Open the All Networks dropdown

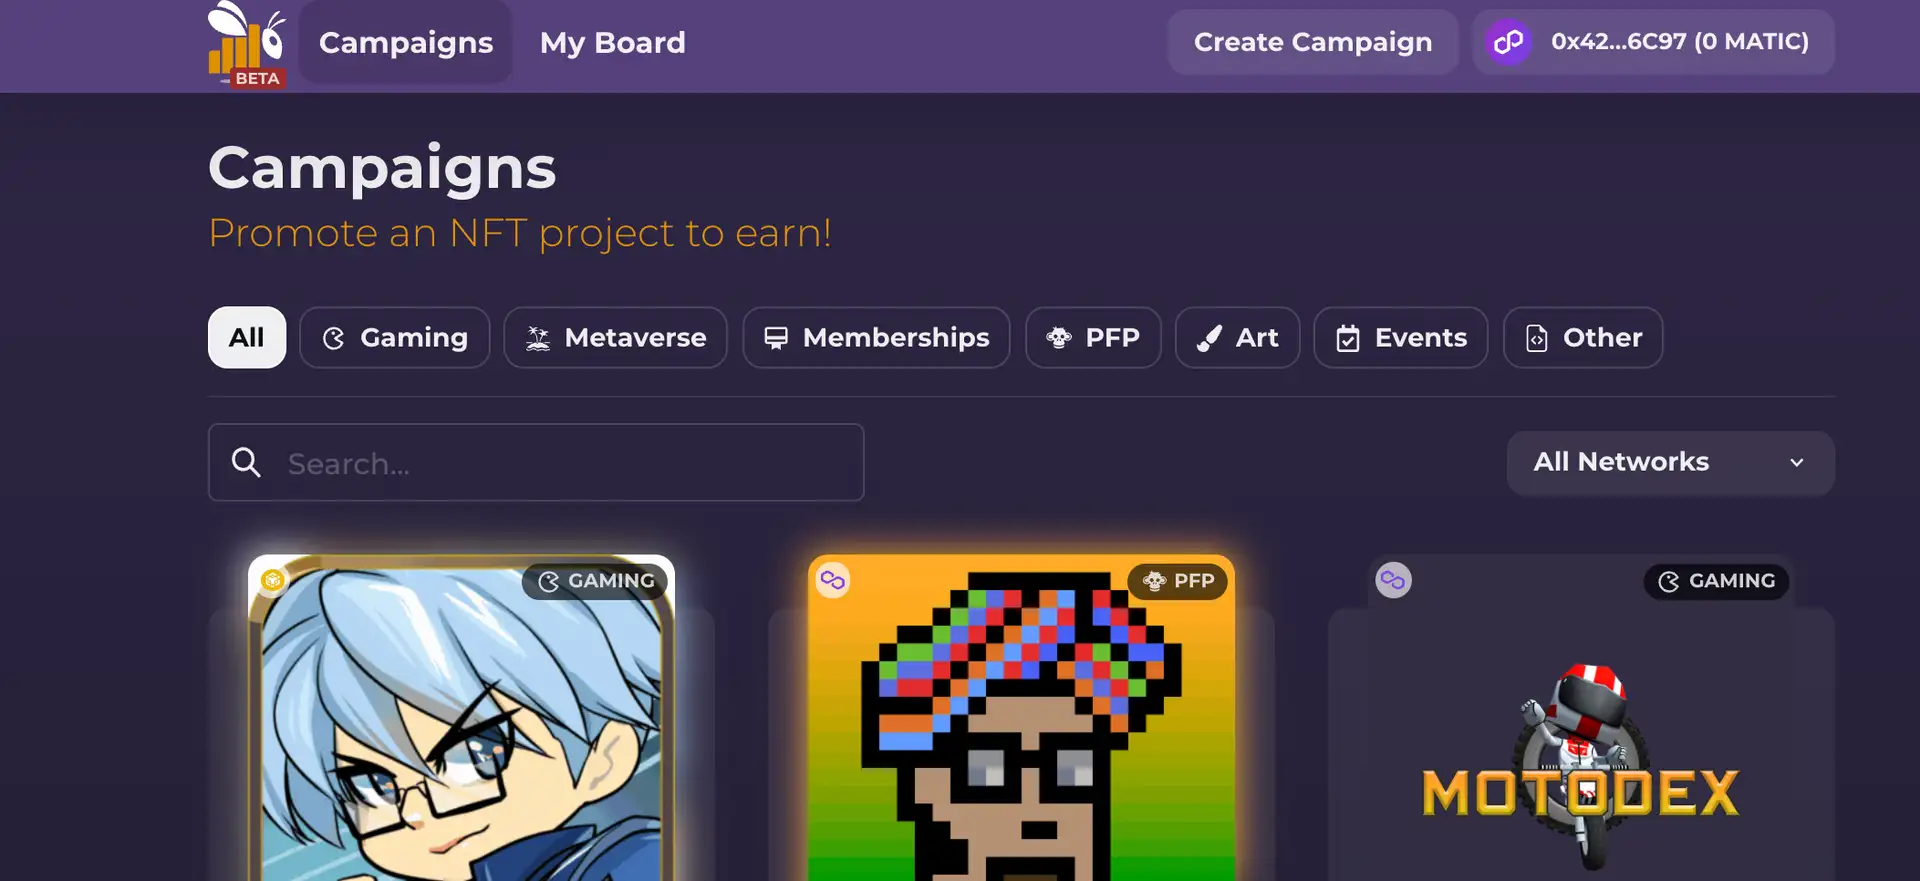pos(1670,462)
